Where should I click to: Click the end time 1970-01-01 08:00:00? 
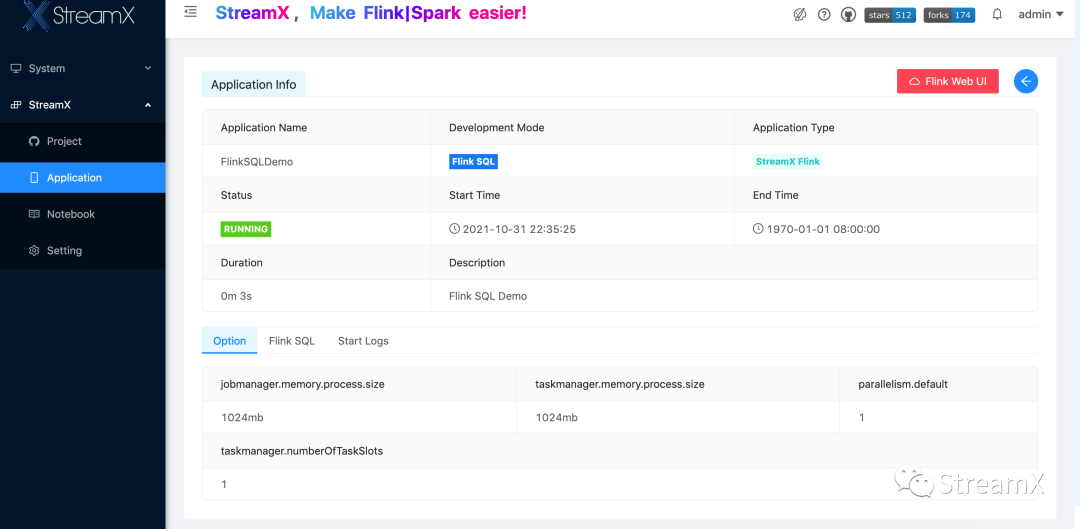click(x=823, y=229)
